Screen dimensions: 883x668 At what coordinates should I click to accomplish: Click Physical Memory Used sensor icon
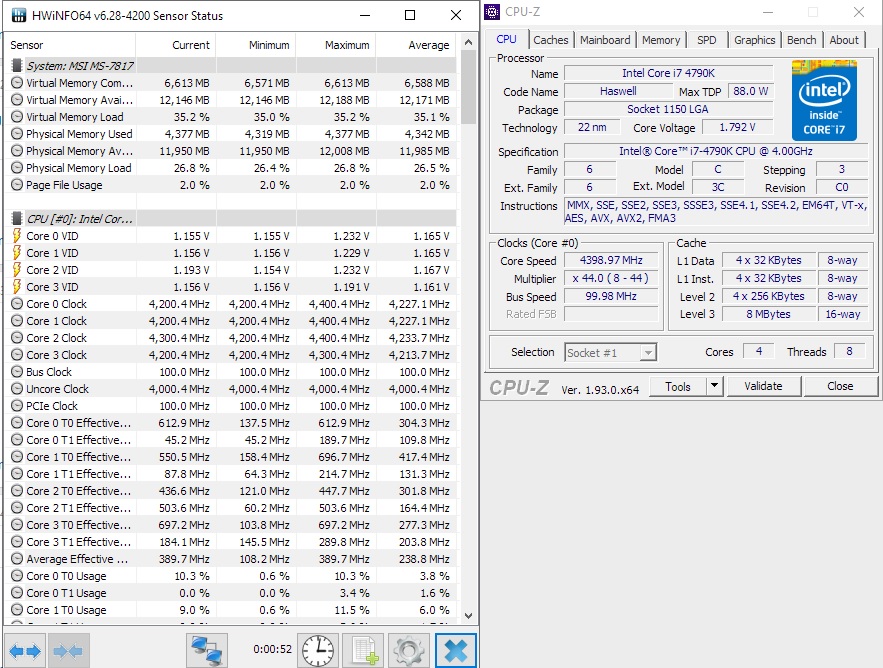pyautogui.click(x=17, y=133)
